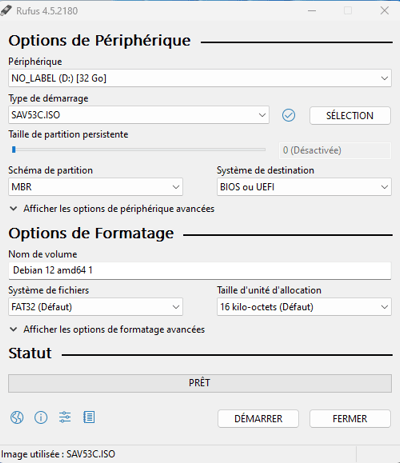Open the Taille d'unité d'allocation dropdown
The height and width of the screenshot is (463, 400).
(x=304, y=307)
